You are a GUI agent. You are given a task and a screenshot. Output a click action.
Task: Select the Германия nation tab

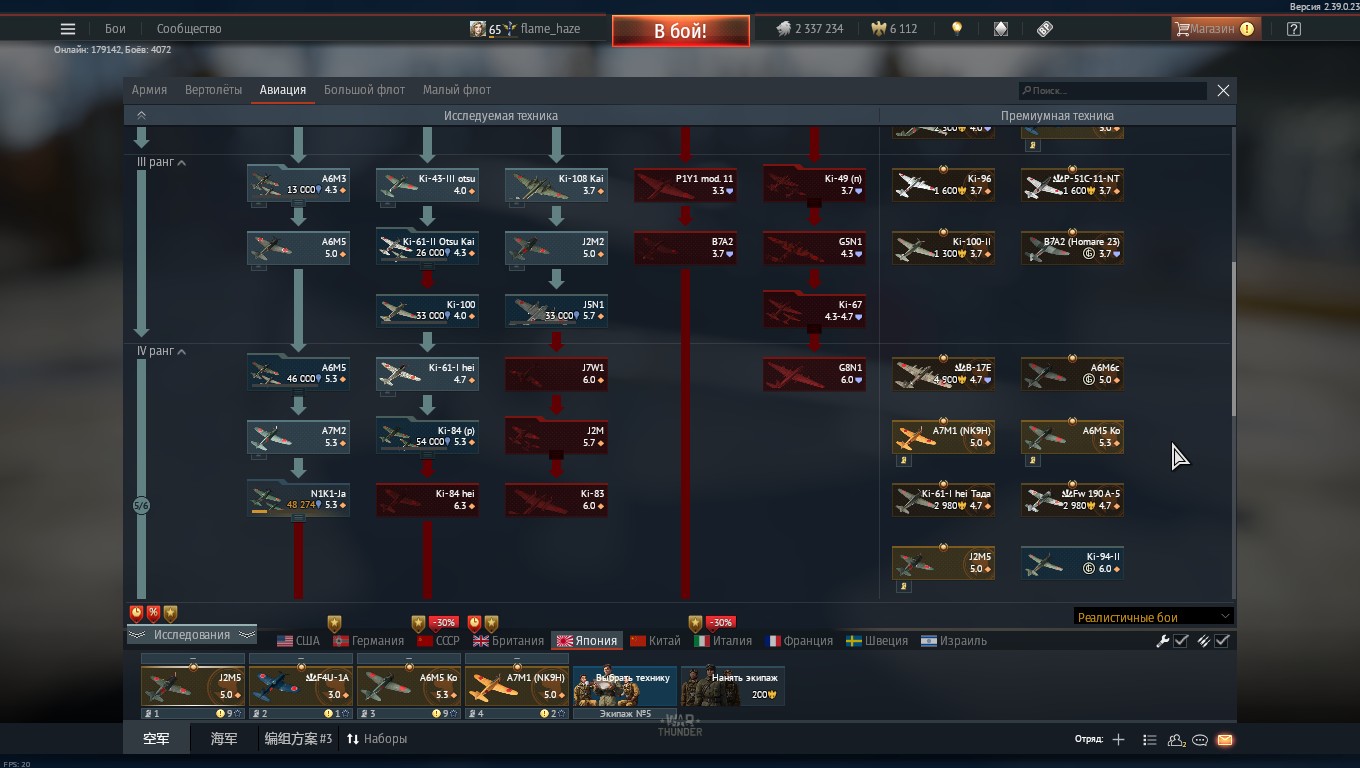coord(369,641)
